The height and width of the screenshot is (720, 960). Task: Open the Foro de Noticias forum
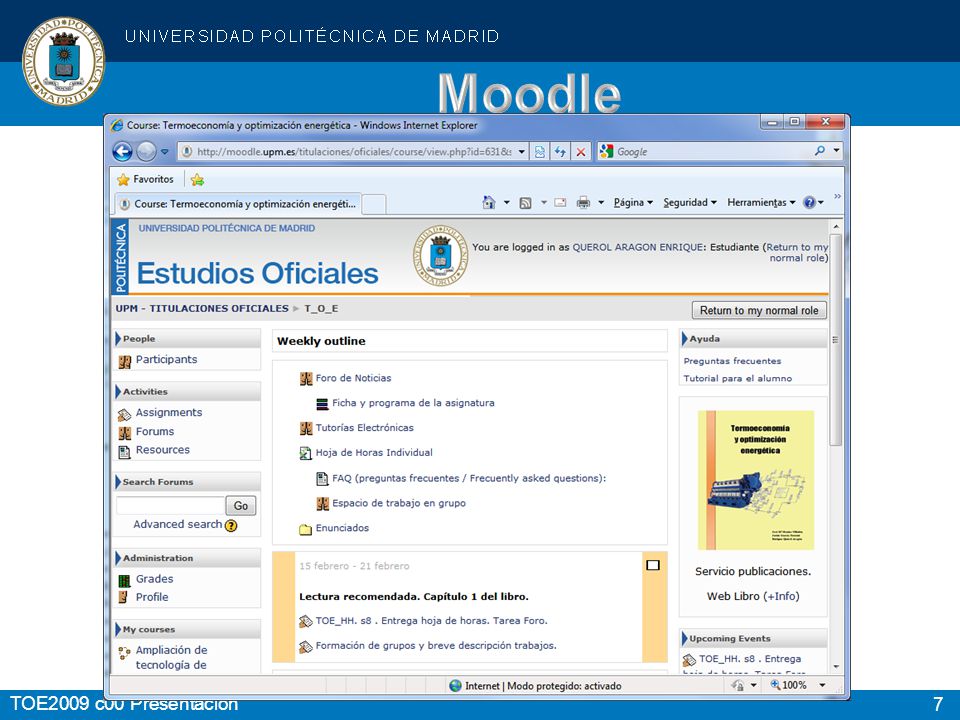click(353, 378)
